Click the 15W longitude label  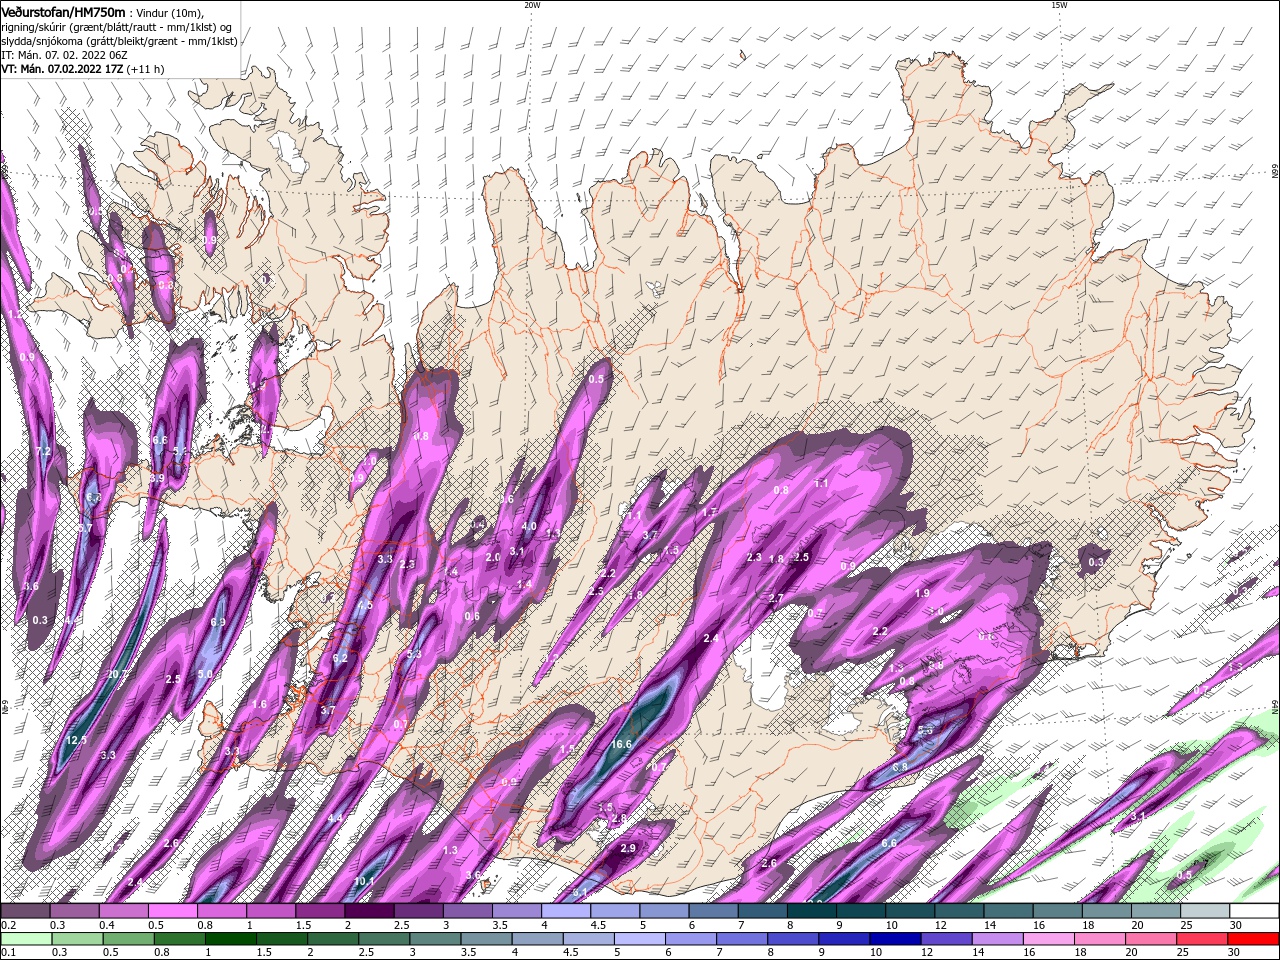pos(1059,5)
